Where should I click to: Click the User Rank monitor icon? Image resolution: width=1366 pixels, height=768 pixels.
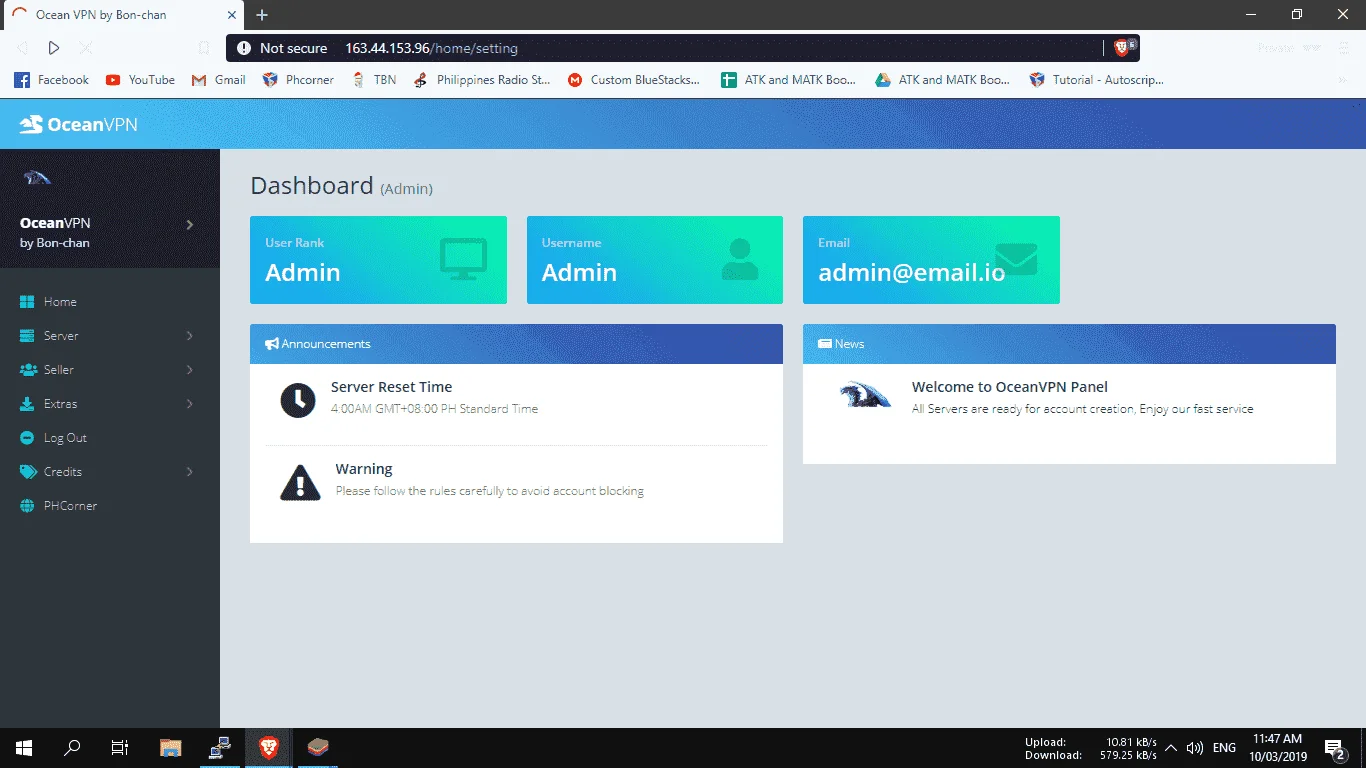463,259
